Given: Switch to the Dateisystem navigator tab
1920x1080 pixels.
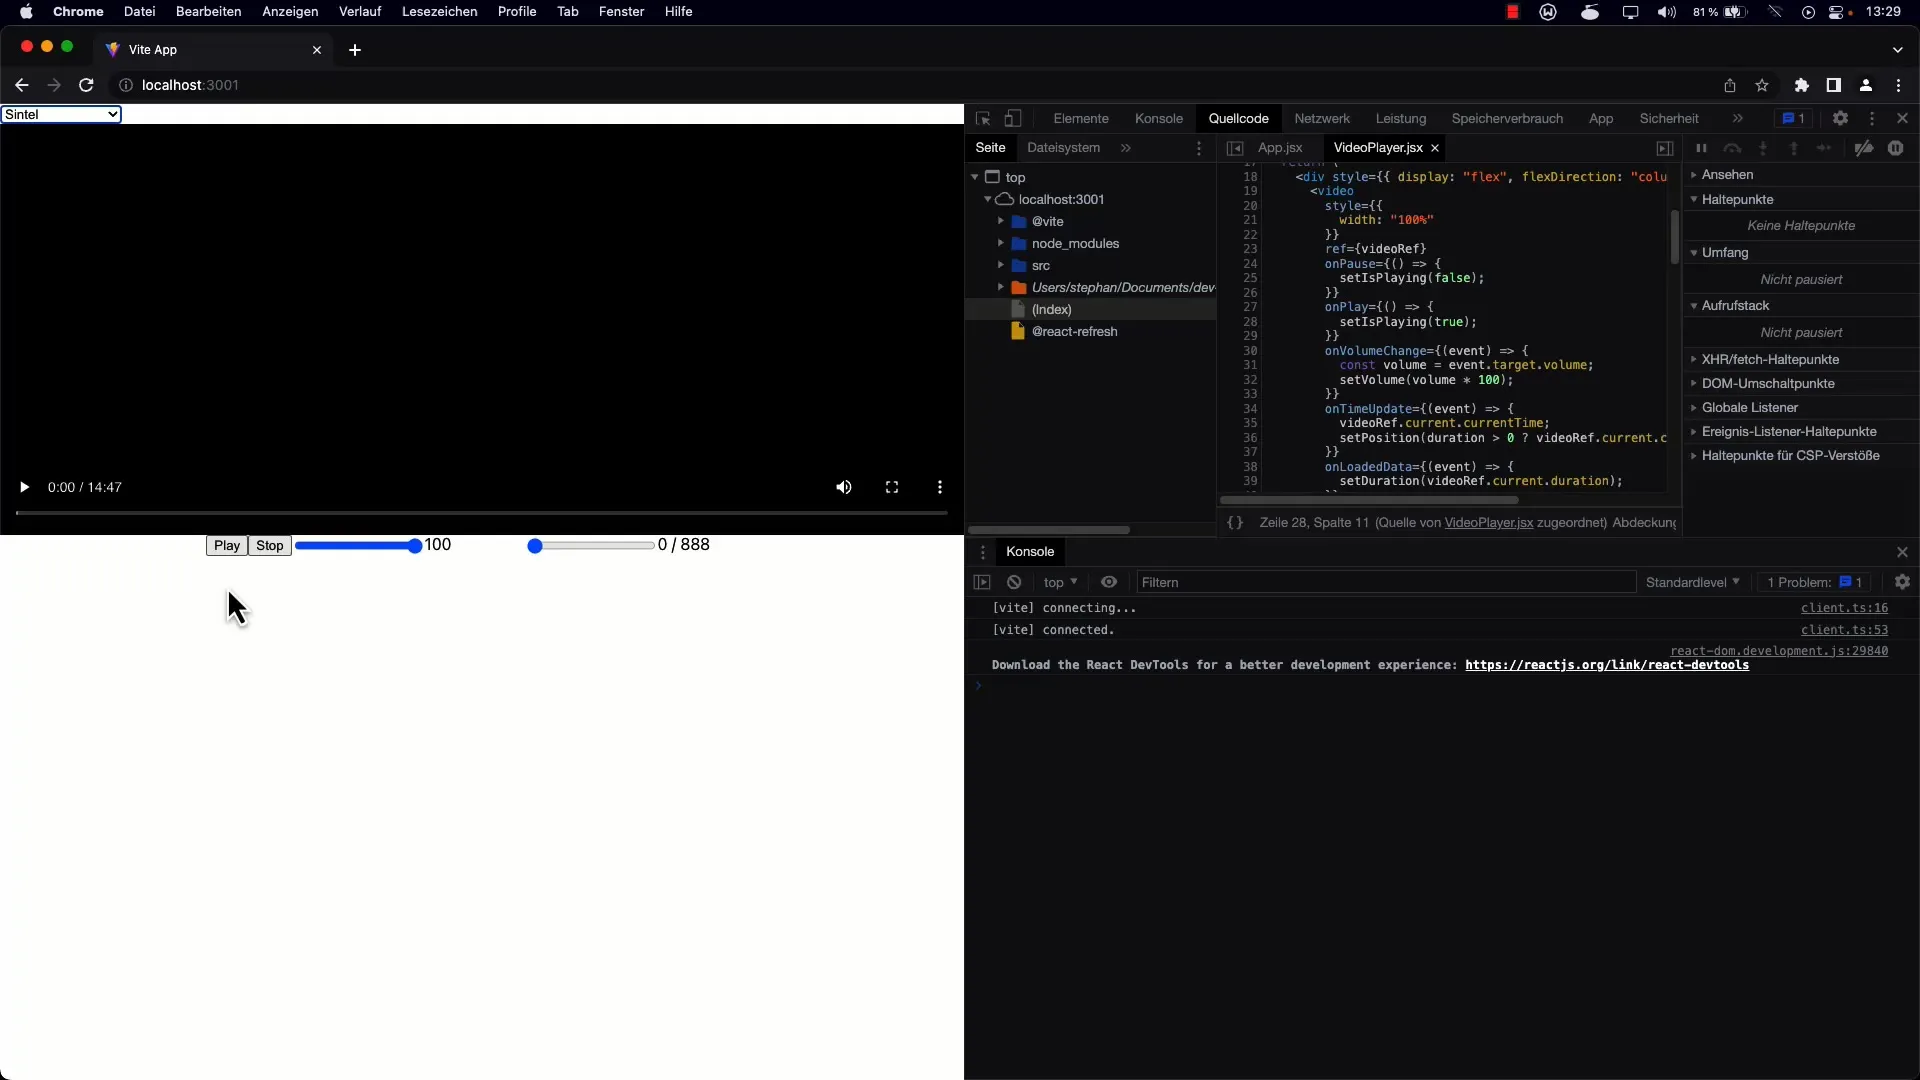Looking at the screenshot, I should click(1063, 148).
